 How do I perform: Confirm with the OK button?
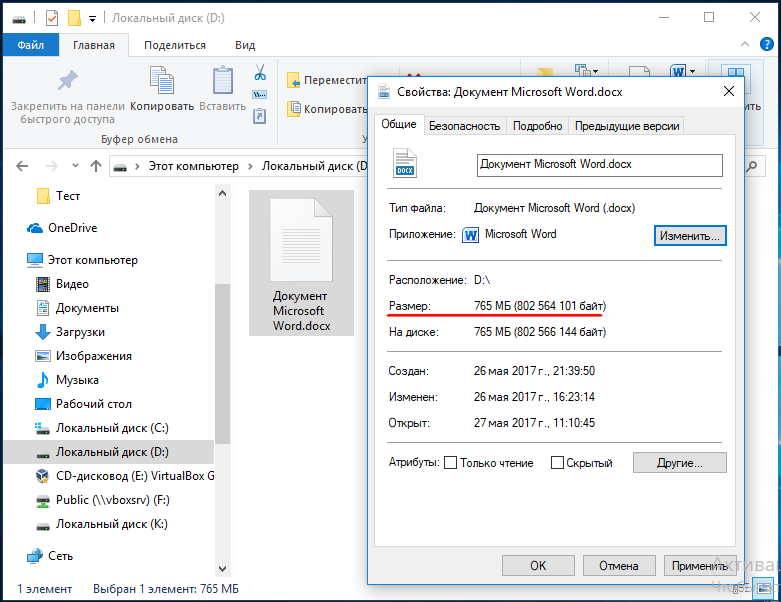[538, 566]
